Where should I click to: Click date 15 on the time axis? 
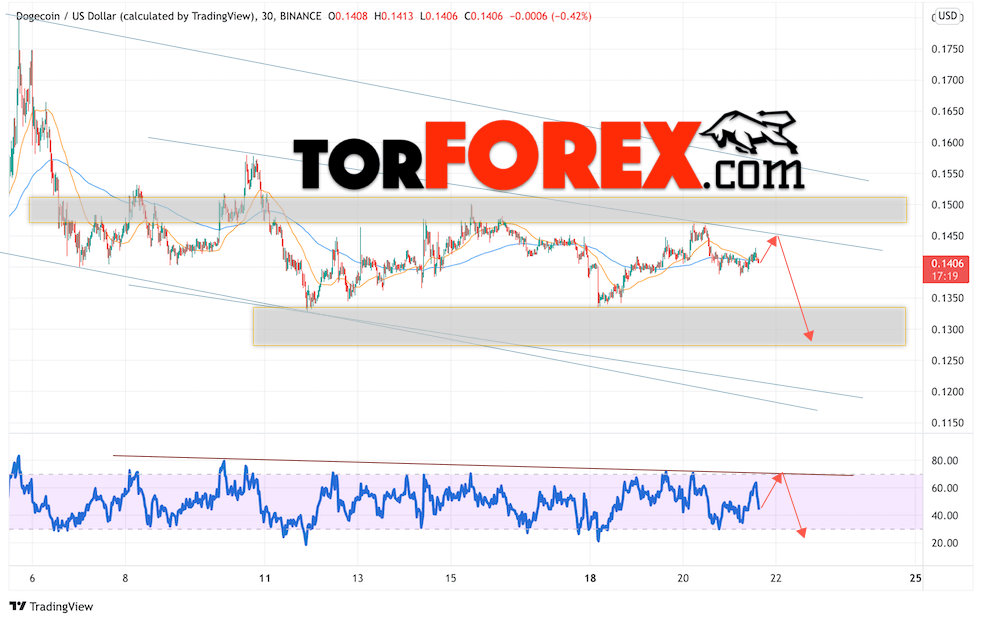click(x=451, y=578)
